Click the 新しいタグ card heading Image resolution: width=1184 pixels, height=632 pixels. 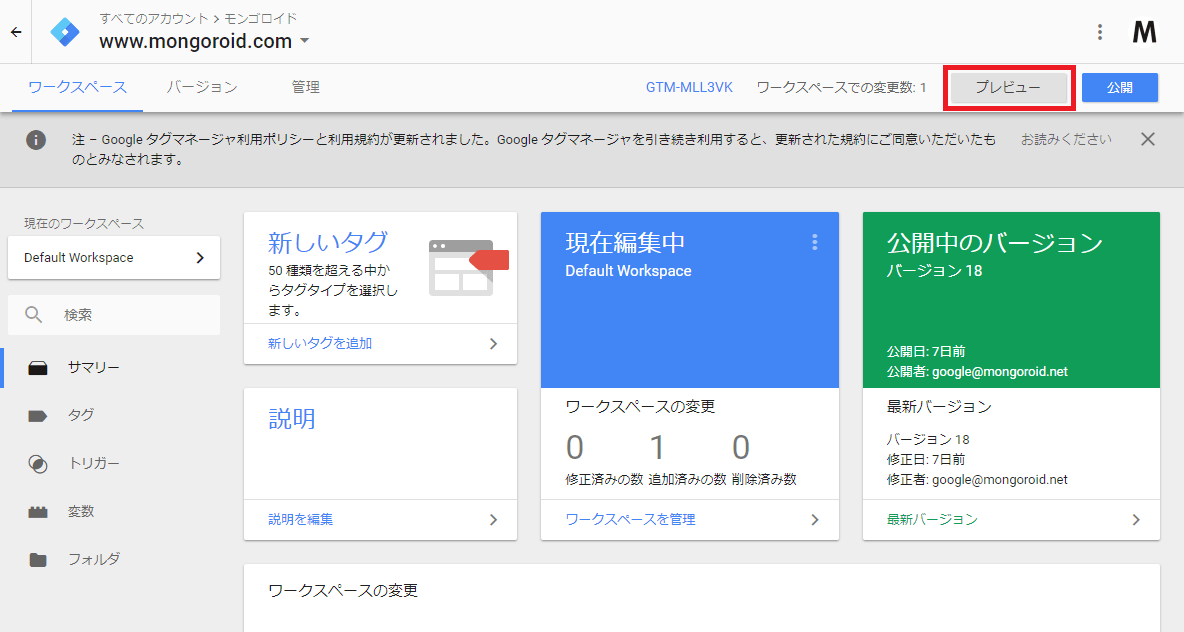(328, 242)
